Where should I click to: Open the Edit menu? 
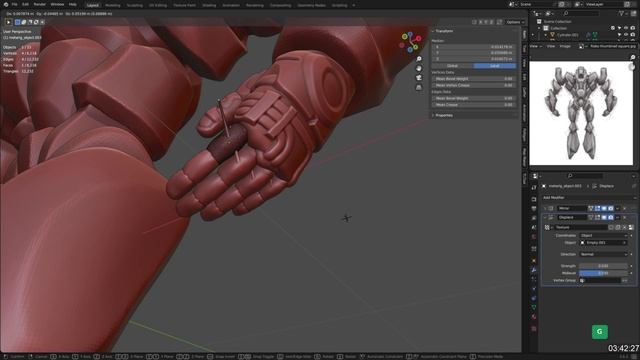pos(25,4)
